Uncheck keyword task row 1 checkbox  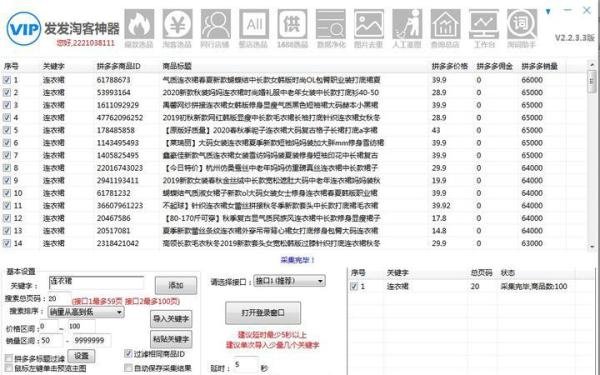coord(354,286)
